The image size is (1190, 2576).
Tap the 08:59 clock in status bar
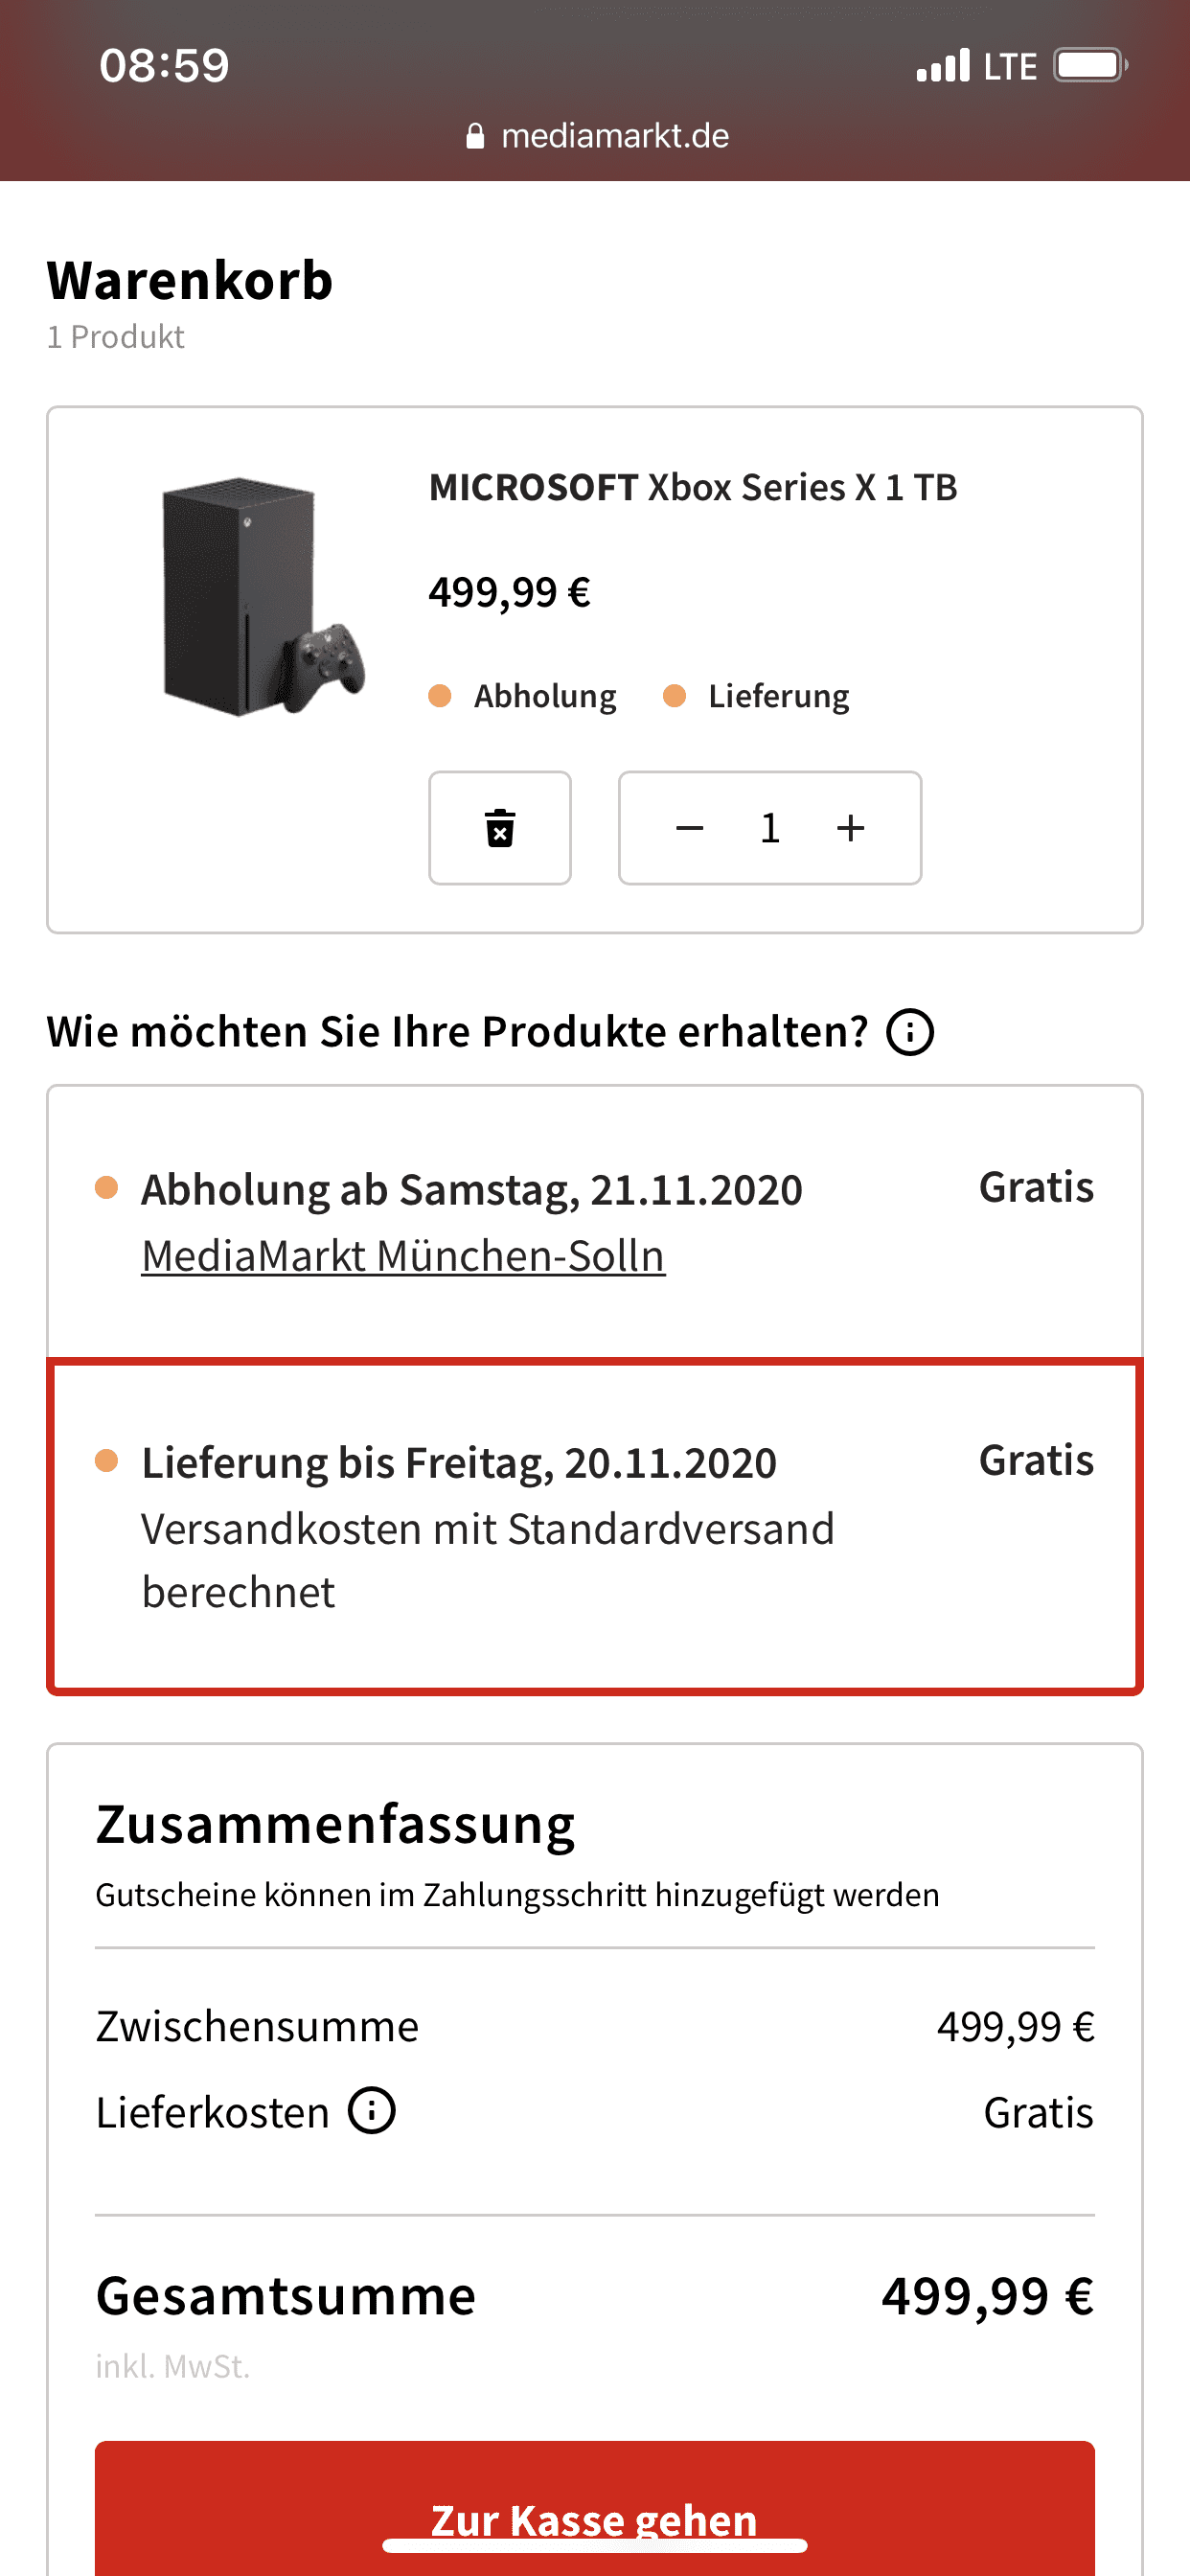point(164,66)
